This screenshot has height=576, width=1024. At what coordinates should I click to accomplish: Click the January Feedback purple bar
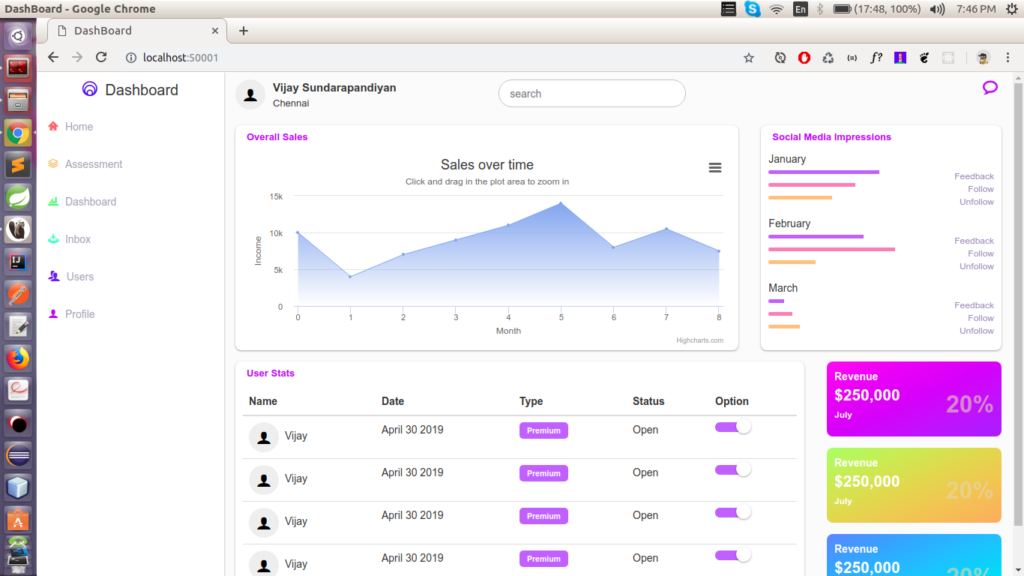823,172
